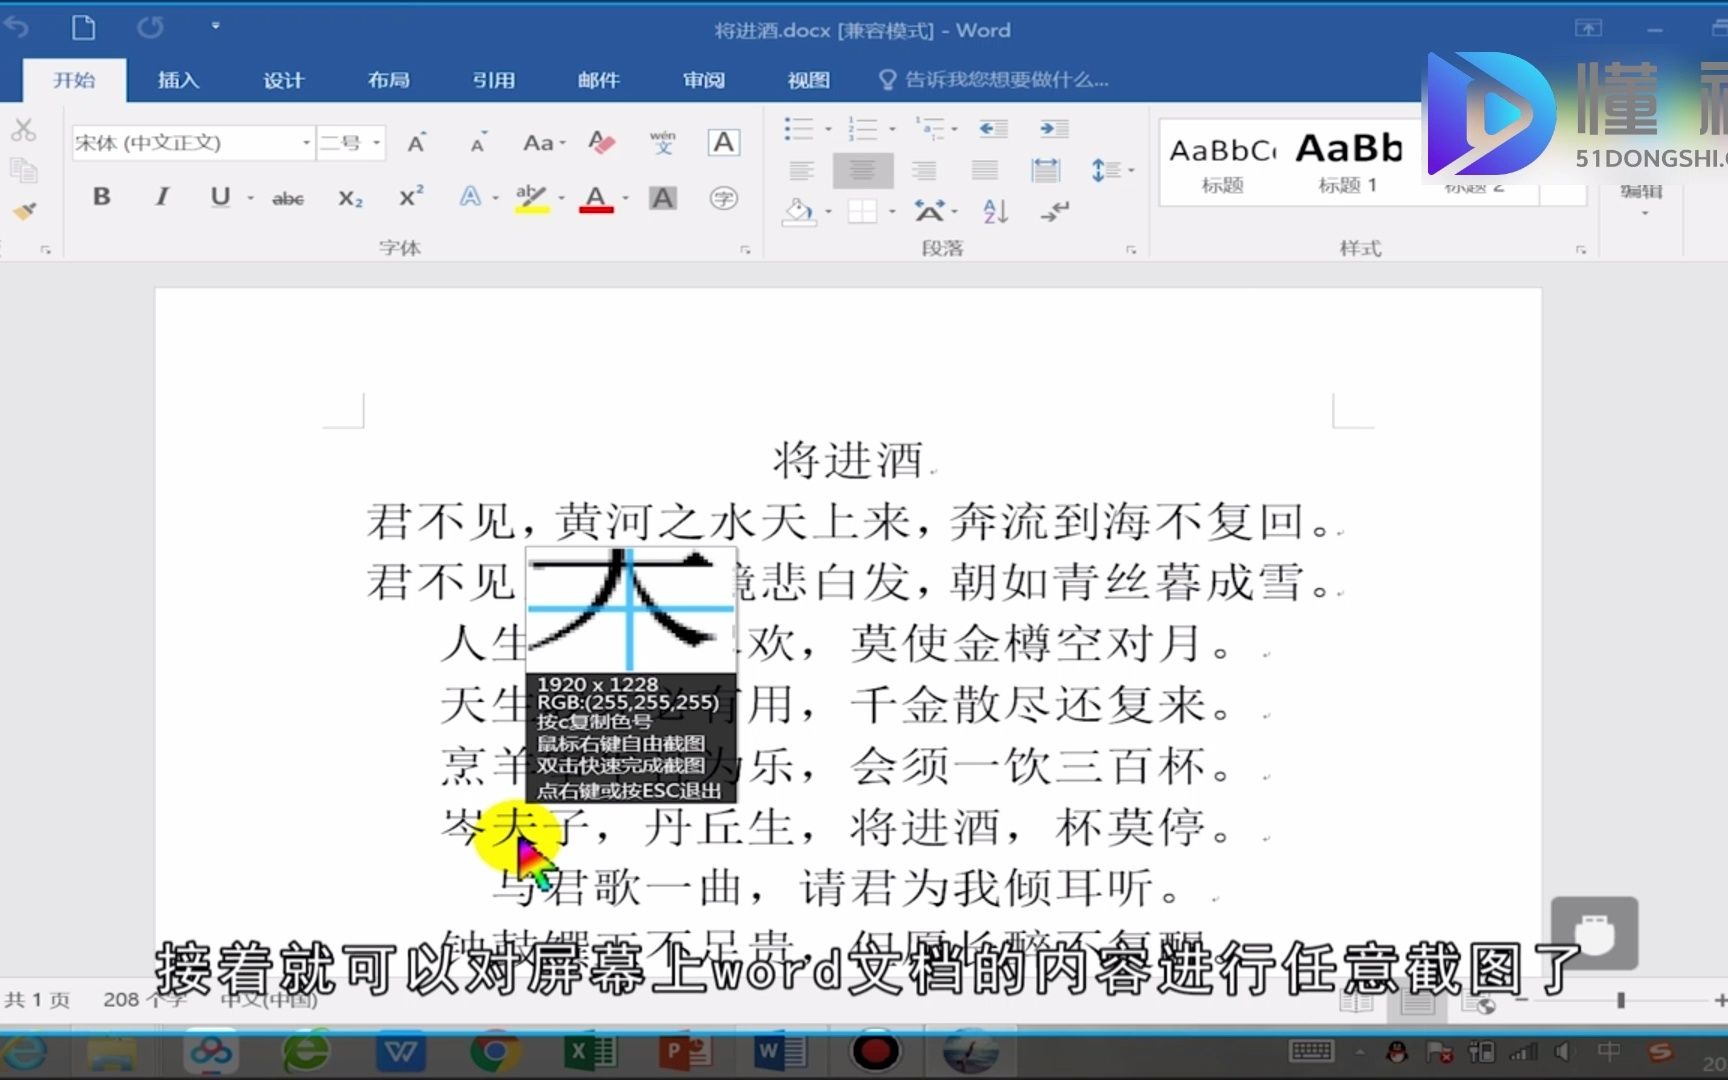Apply the 标题 style from the gallery

(x=1223, y=166)
